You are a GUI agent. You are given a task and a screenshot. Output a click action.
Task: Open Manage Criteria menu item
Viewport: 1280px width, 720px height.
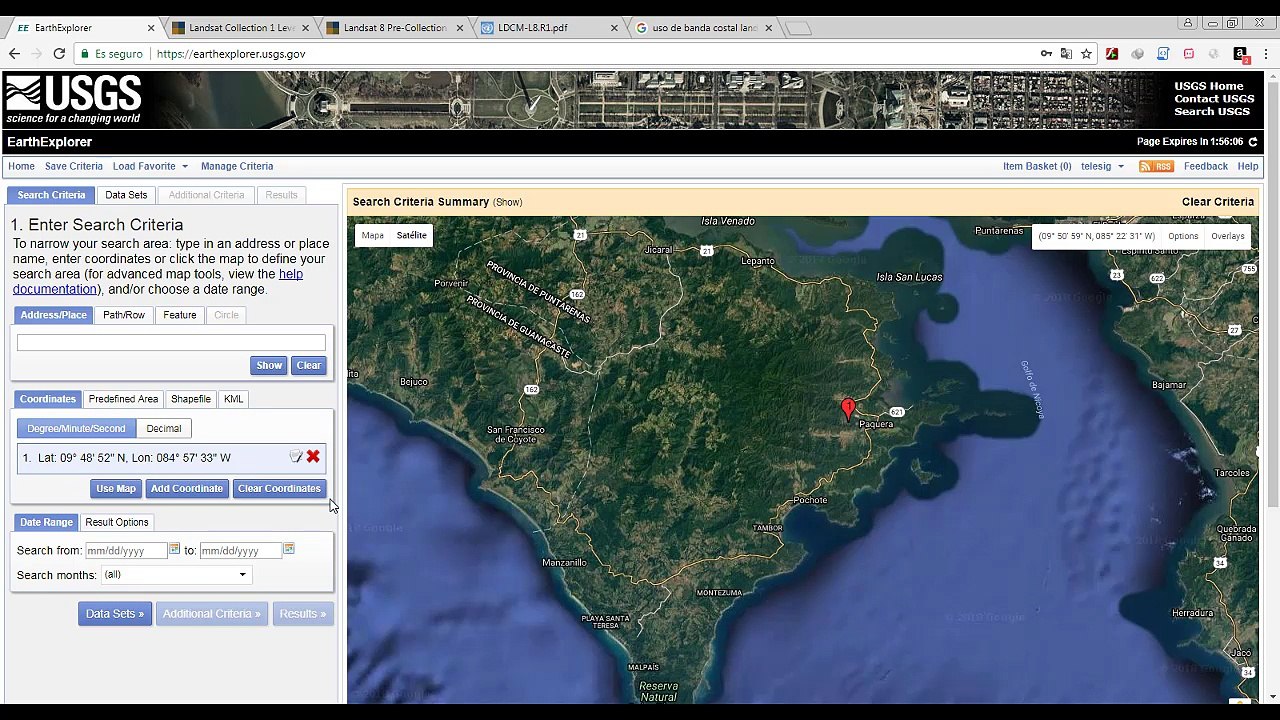tap(237, 166)
